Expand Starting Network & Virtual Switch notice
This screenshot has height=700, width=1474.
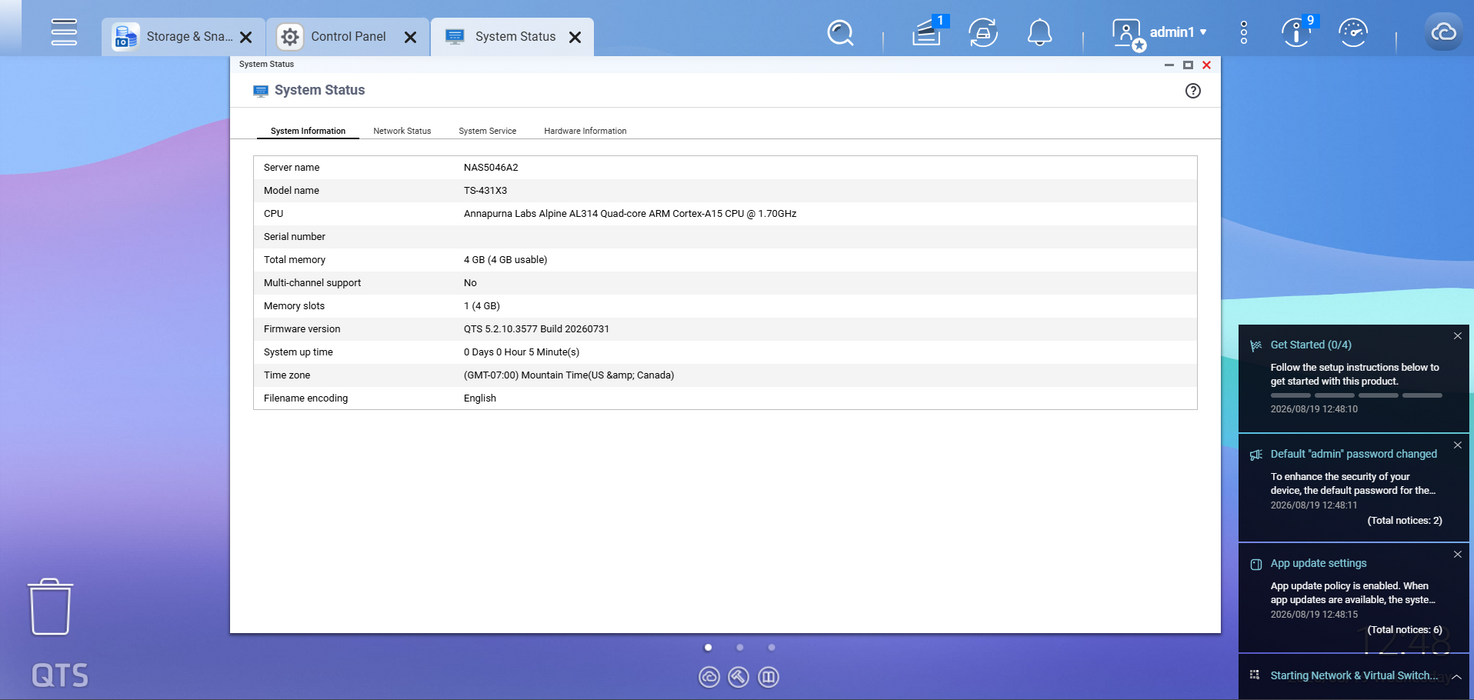[x=1457, y=677]
